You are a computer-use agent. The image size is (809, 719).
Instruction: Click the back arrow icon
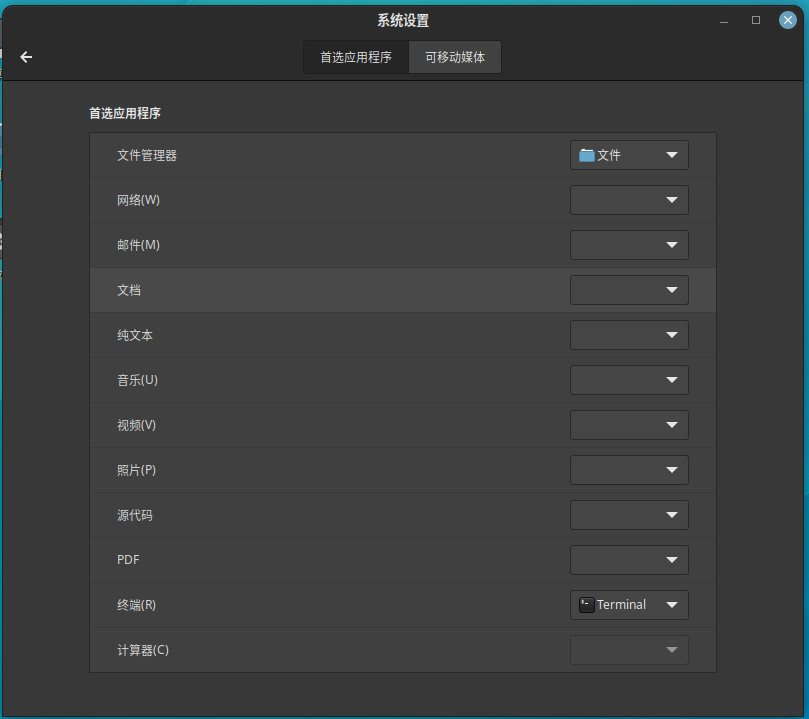(26, 57)
